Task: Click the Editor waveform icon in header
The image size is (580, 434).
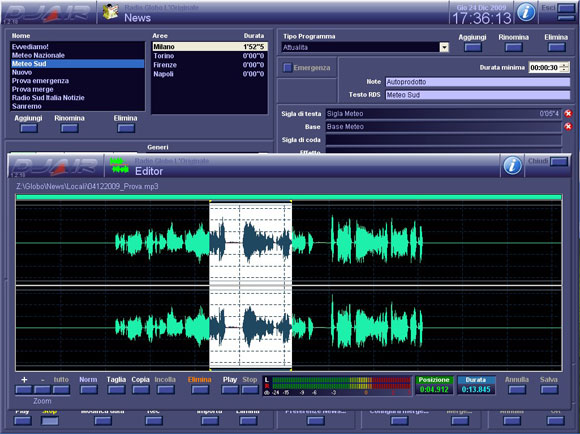Action: coord(119,165)
